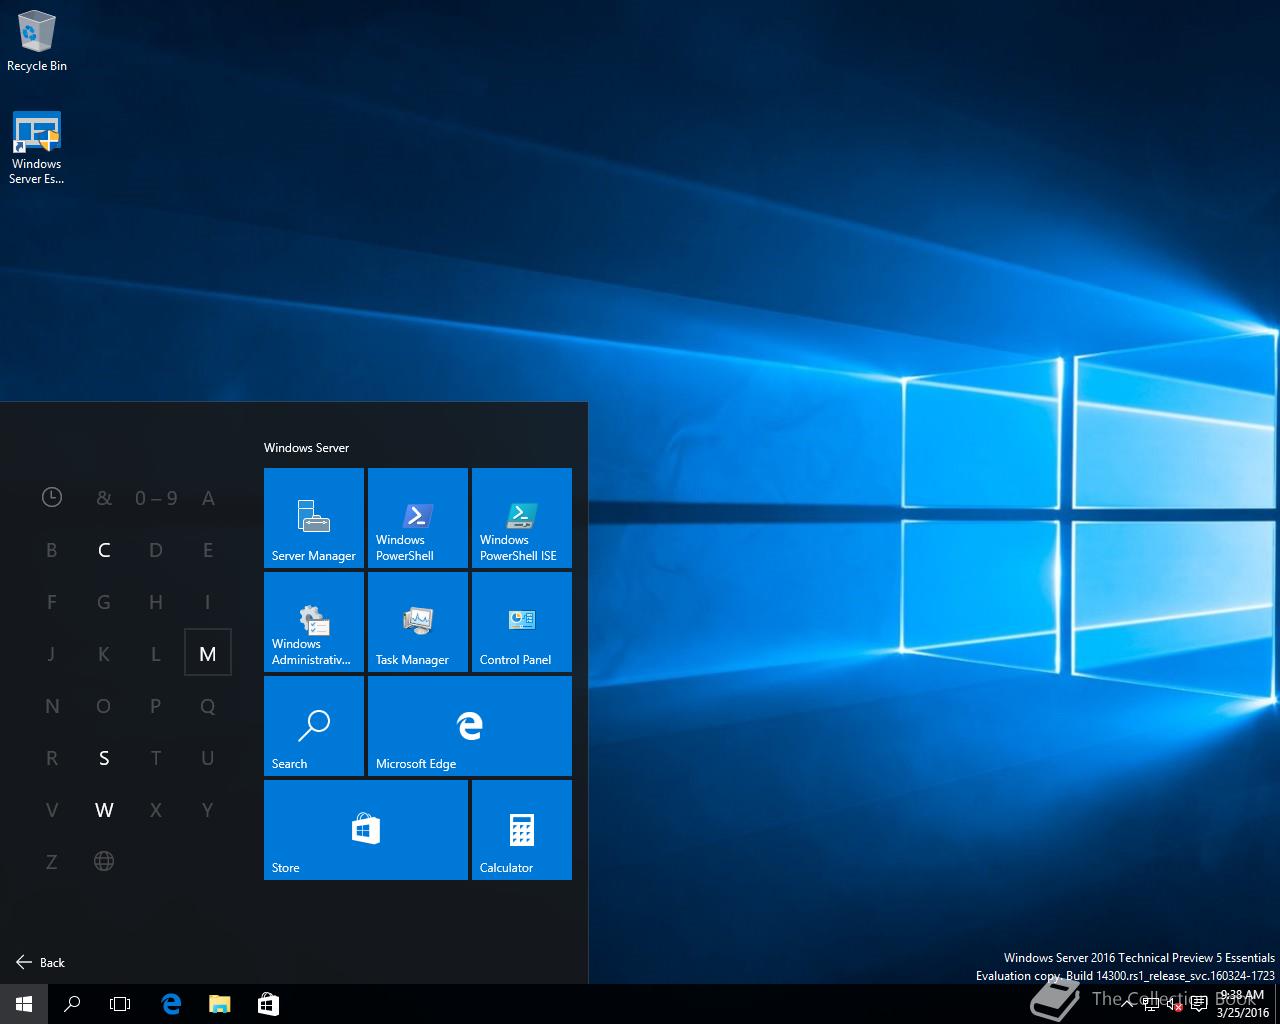This screenshot has width=1280, height=1024.
Task: Open taskbar Search magnifier
Action: click(72, 1004)
